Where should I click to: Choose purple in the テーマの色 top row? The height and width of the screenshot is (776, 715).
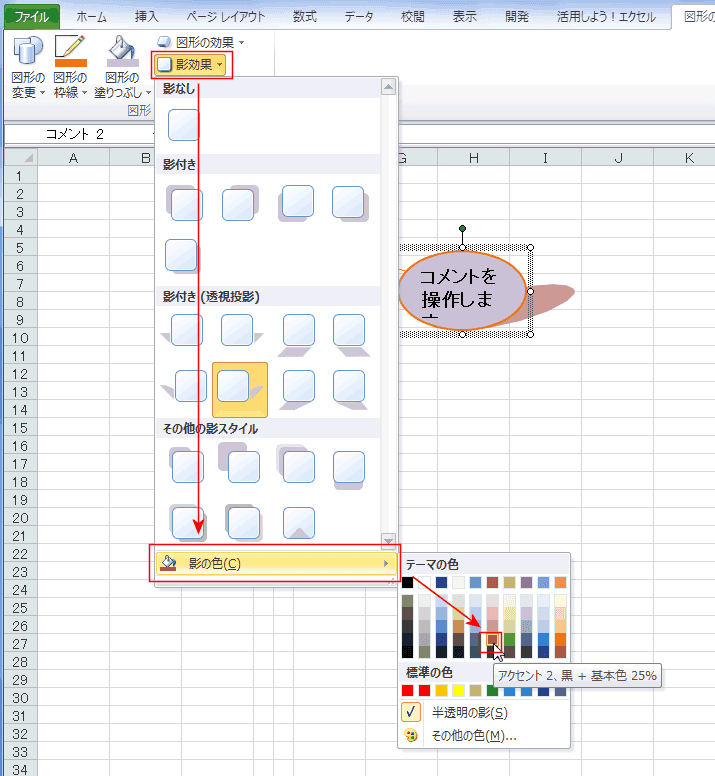[526, 582]
